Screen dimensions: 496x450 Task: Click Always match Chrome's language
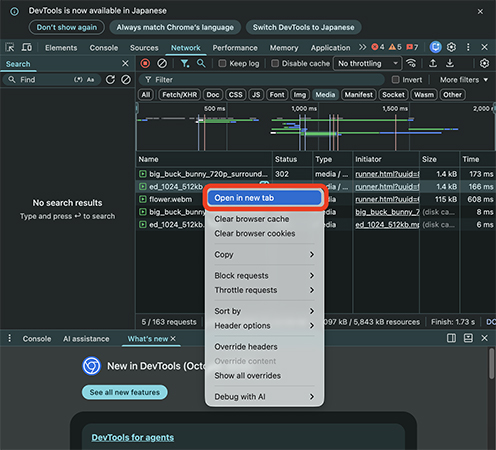175,27
